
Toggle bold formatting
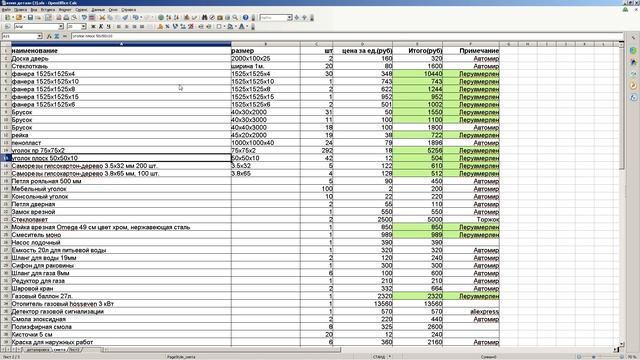93,27
